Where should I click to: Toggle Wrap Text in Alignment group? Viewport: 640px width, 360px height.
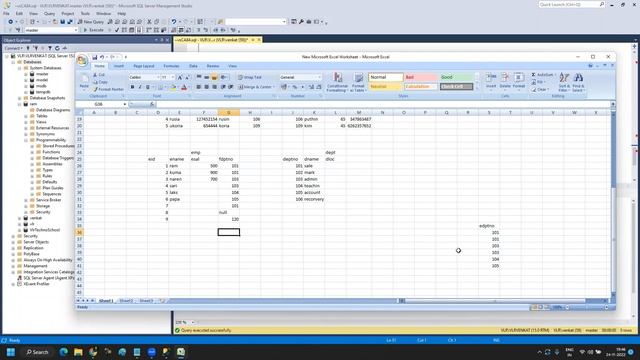tap(250, 77)
